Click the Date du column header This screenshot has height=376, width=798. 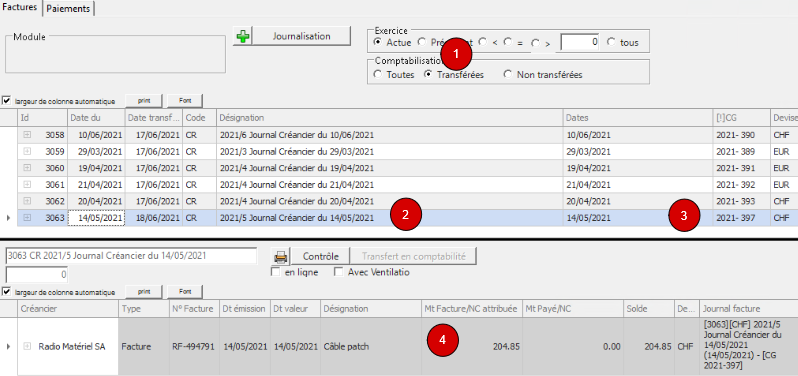tap(96, 118)
